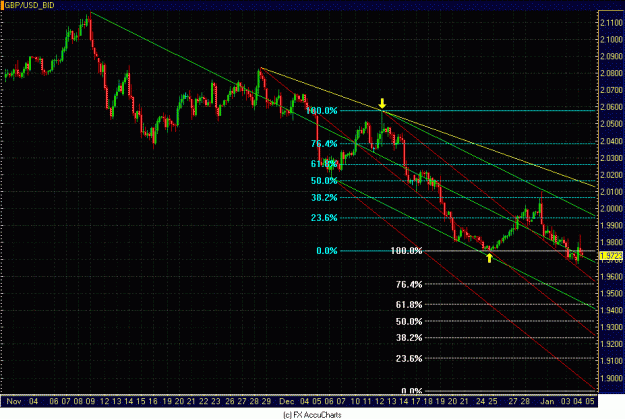The height and width of the screenshot is (419, 625).
Task: Click the 1.9600 price axis label
Action: click(x=611, y=276)
